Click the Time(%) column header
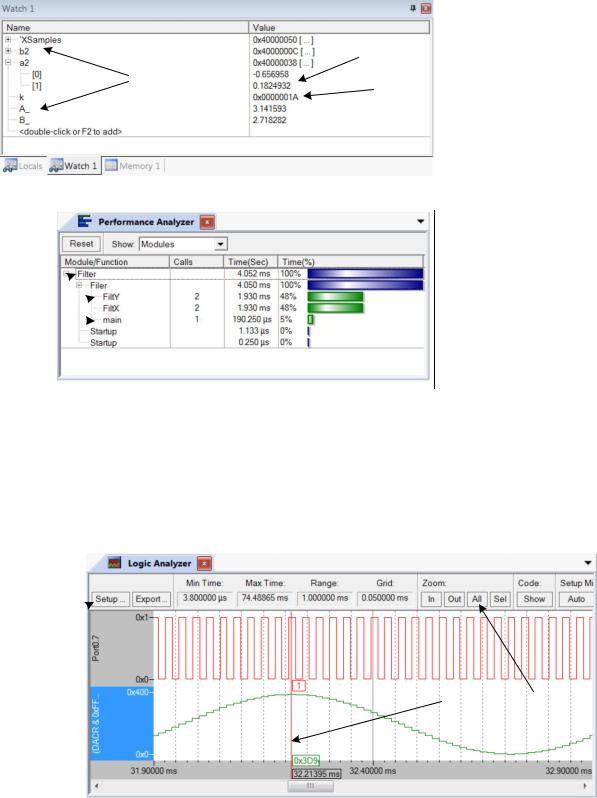Viewport: 597px width, 798px height. point(350,262)
